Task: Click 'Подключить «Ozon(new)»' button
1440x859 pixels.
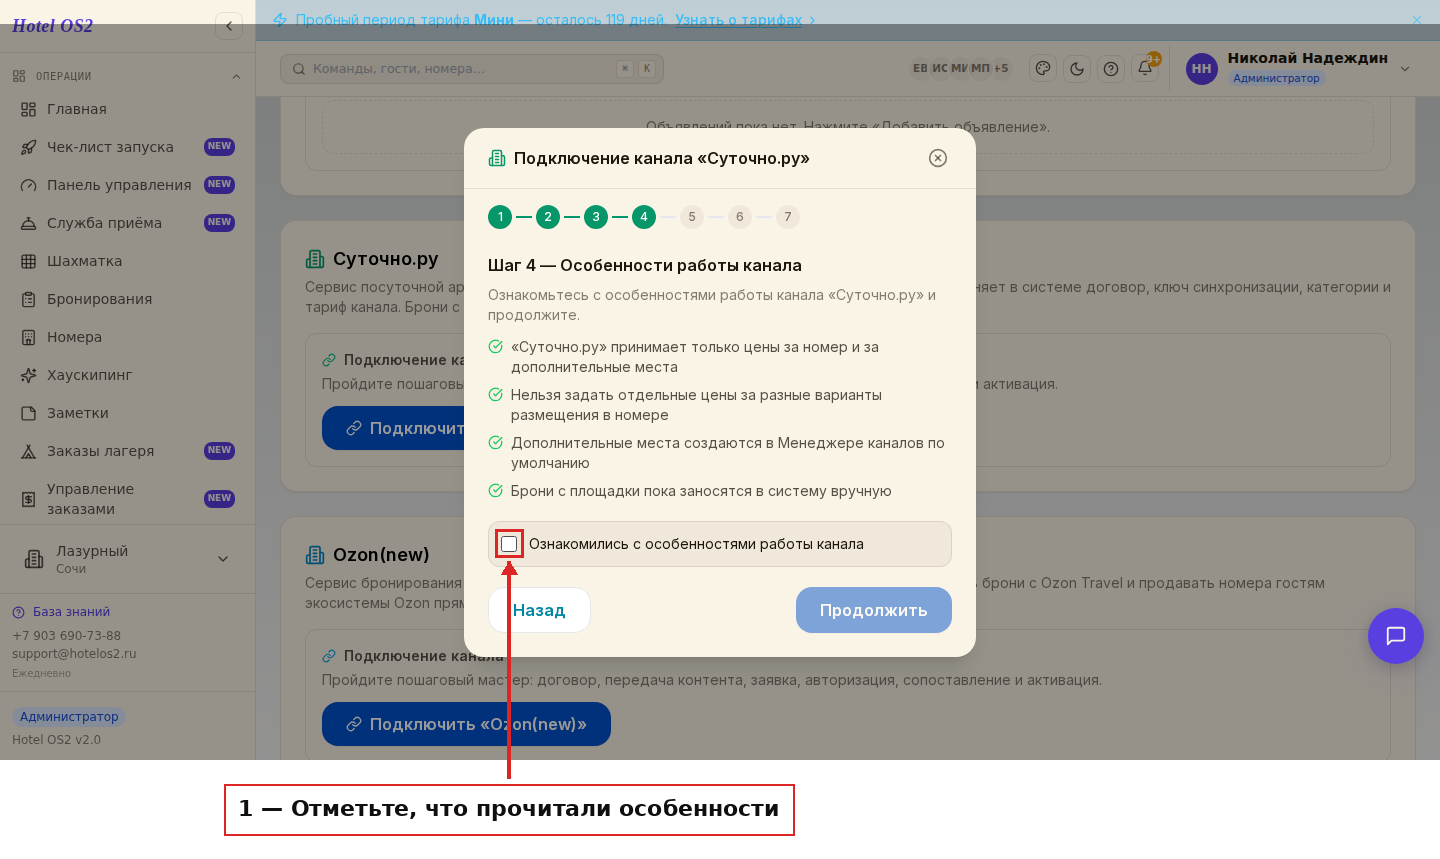Action: [466, 724]
